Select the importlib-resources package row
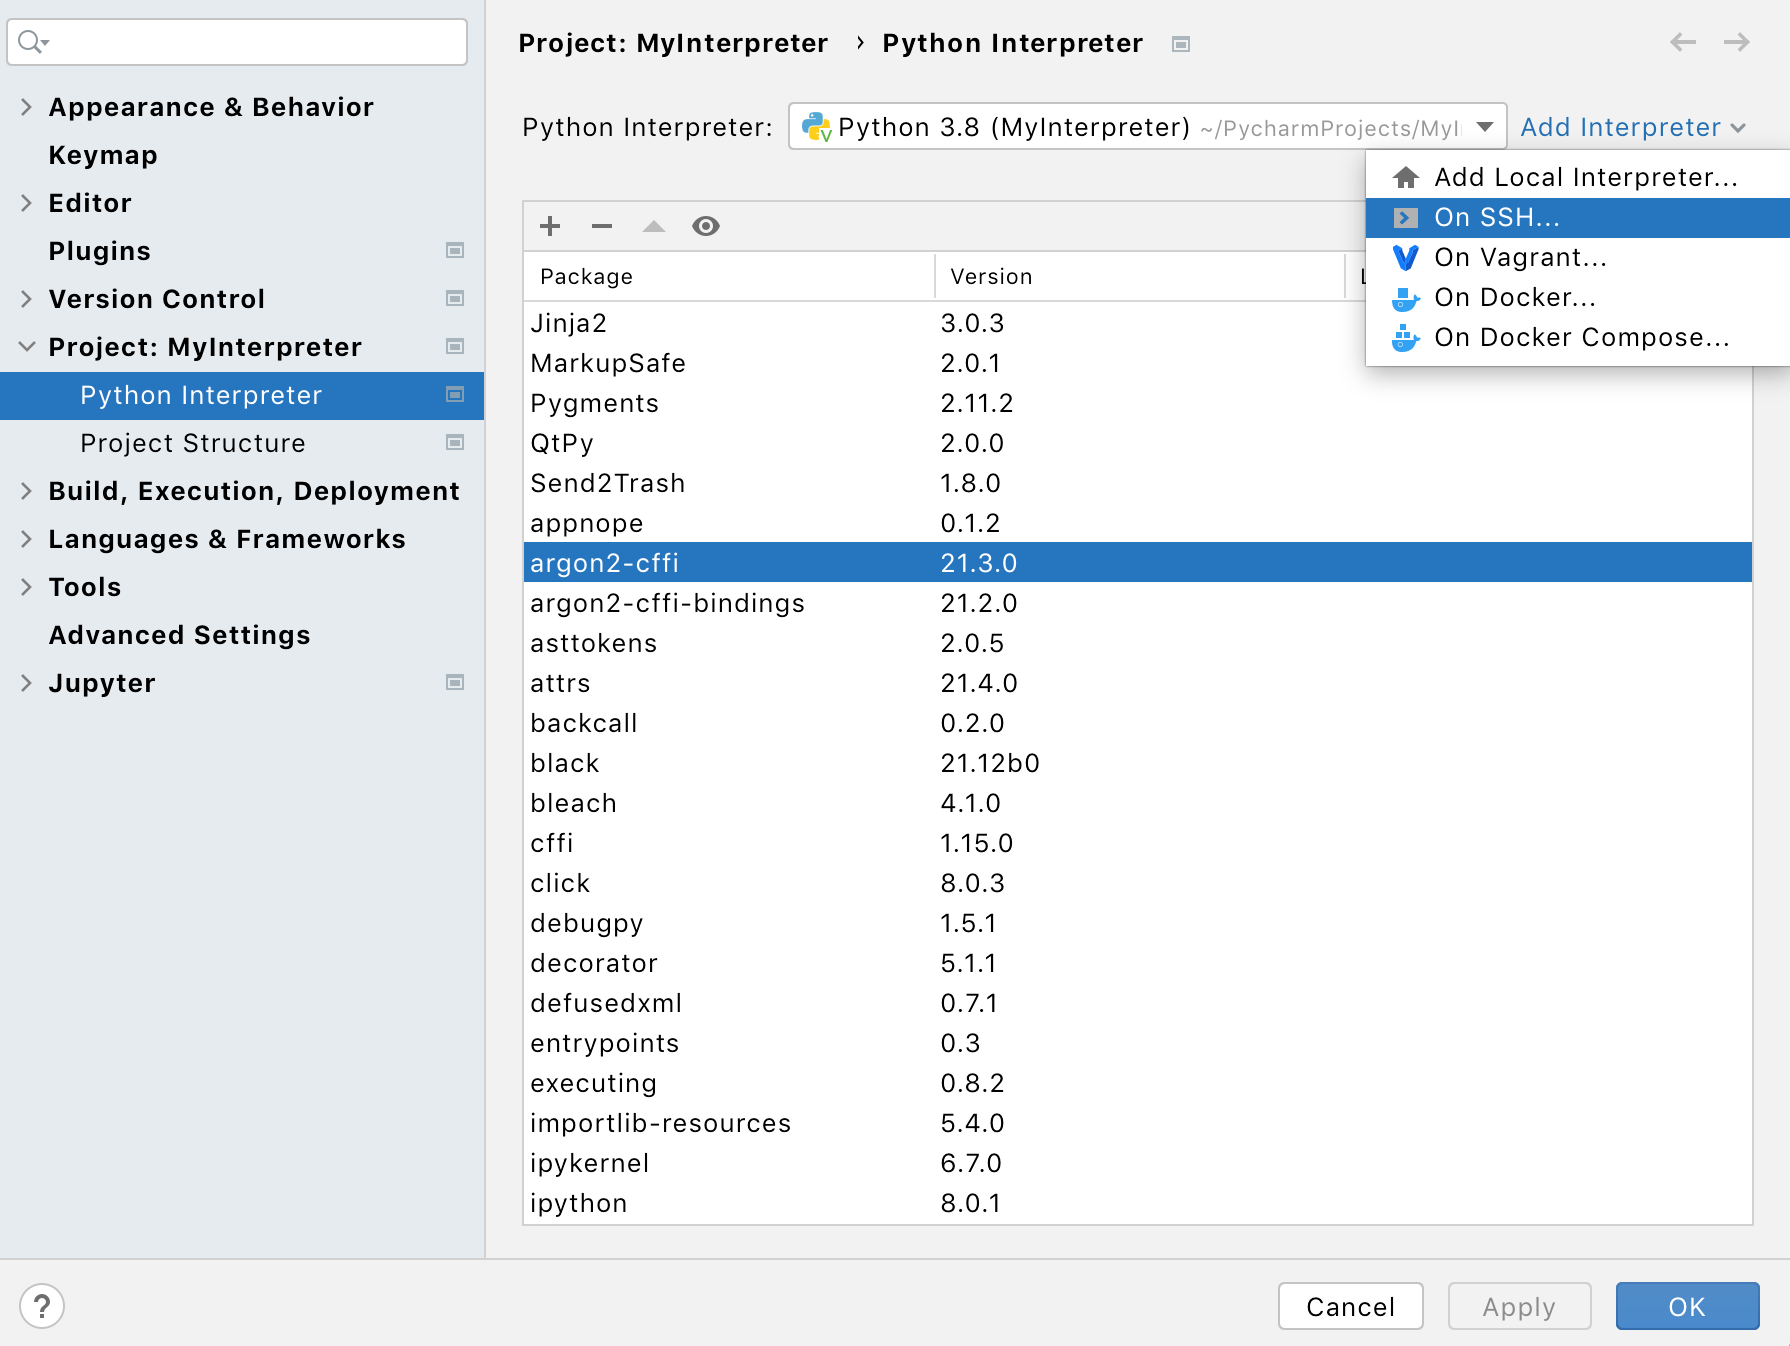Screen dimensions: 1790x1346 (x=1138, y=1123)
